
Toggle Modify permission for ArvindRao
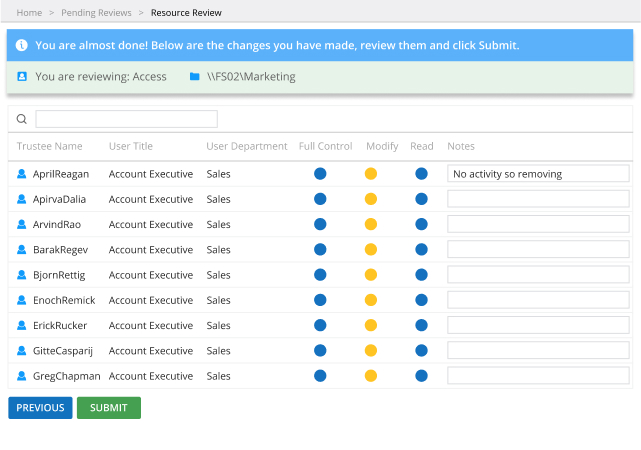371,224
